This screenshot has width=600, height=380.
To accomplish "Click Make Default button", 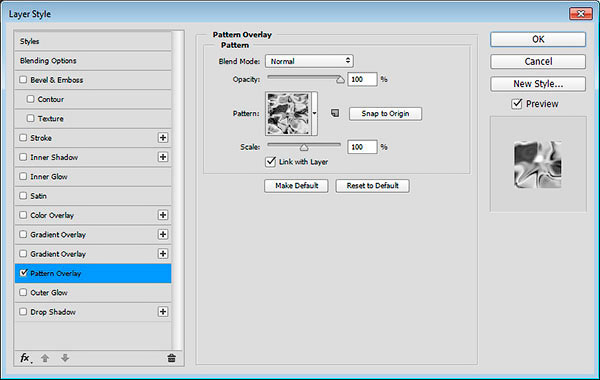I will pyautogui.click(x=296, y=186).
